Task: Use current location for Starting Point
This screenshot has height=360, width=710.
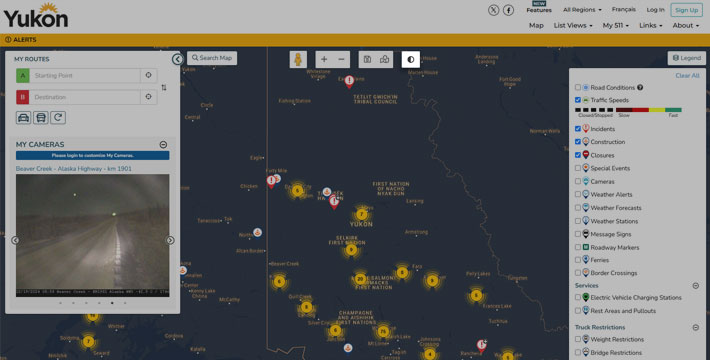Action: [x=149, y=75]
